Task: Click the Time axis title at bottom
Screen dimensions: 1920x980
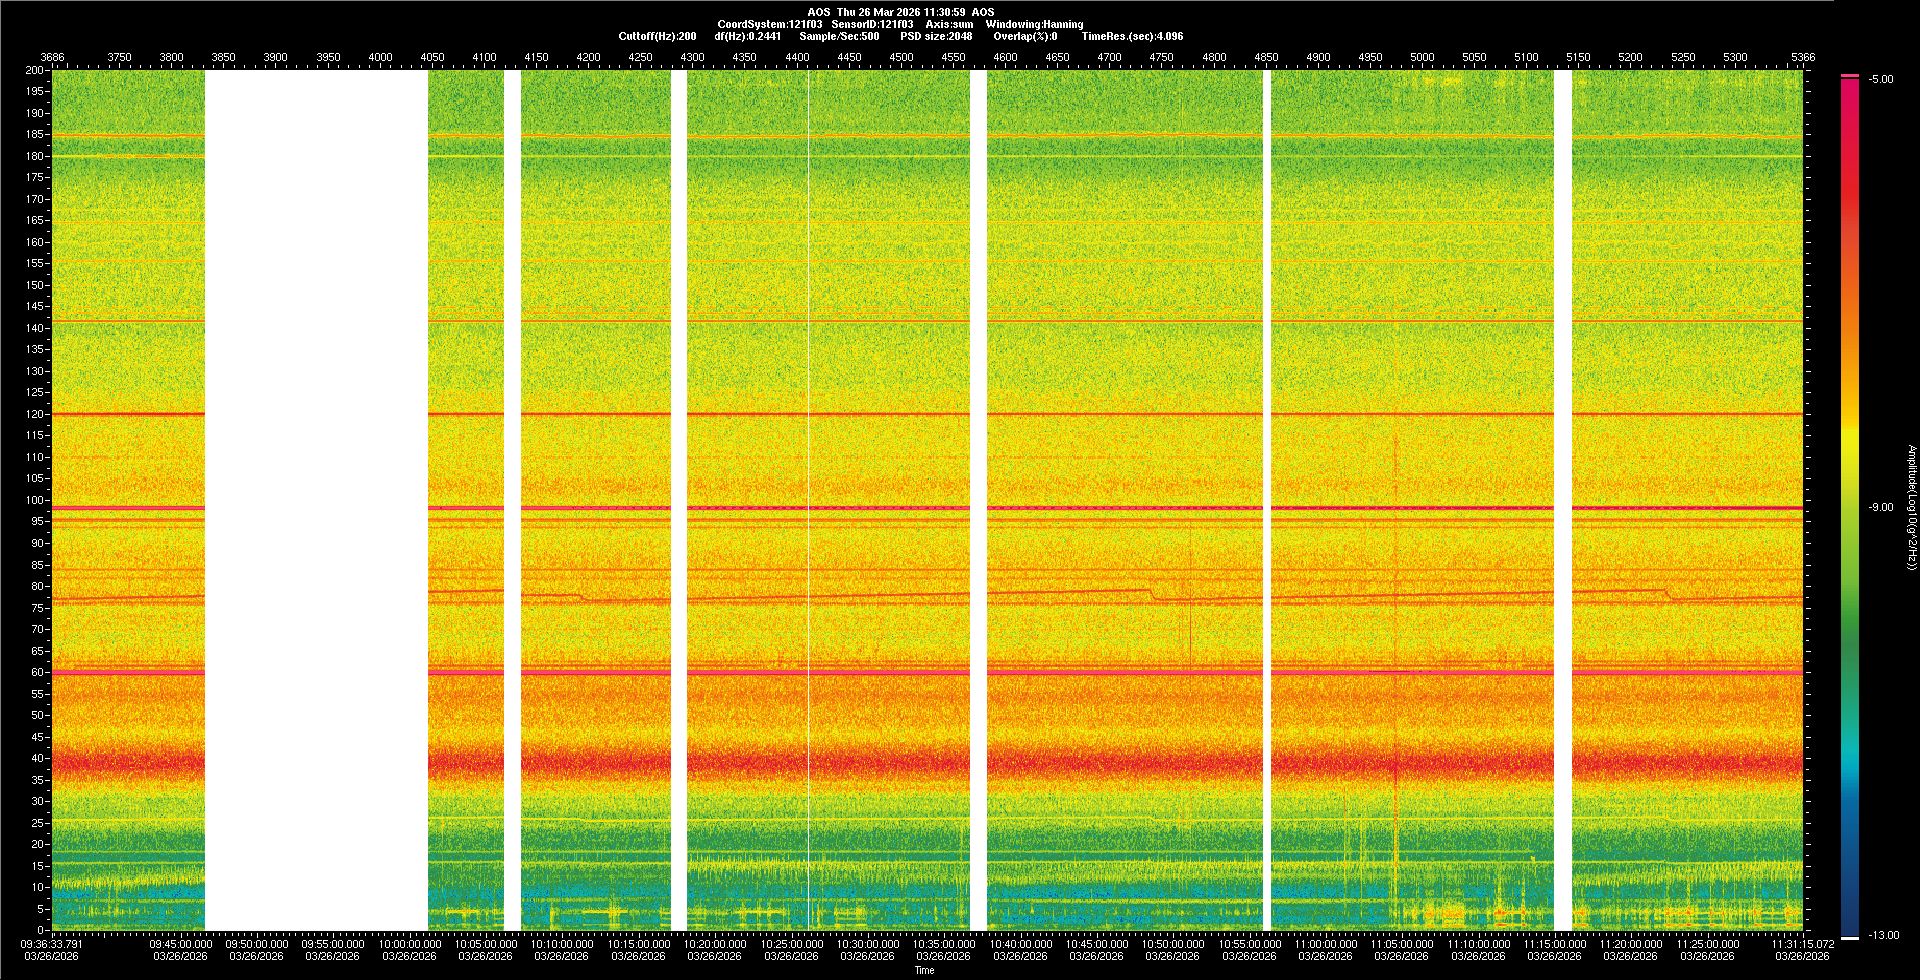Action: [x=924, y=970]
